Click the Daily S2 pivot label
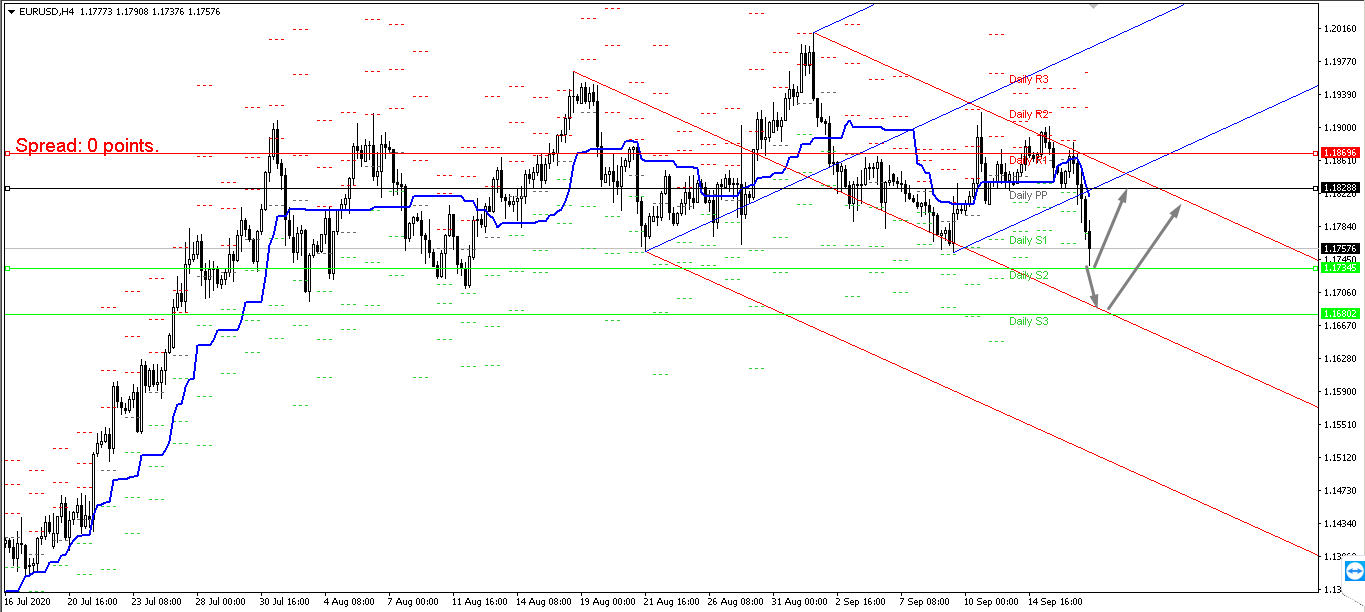The width and height of the screenshot is (1365, 612). click(1029, 275)
